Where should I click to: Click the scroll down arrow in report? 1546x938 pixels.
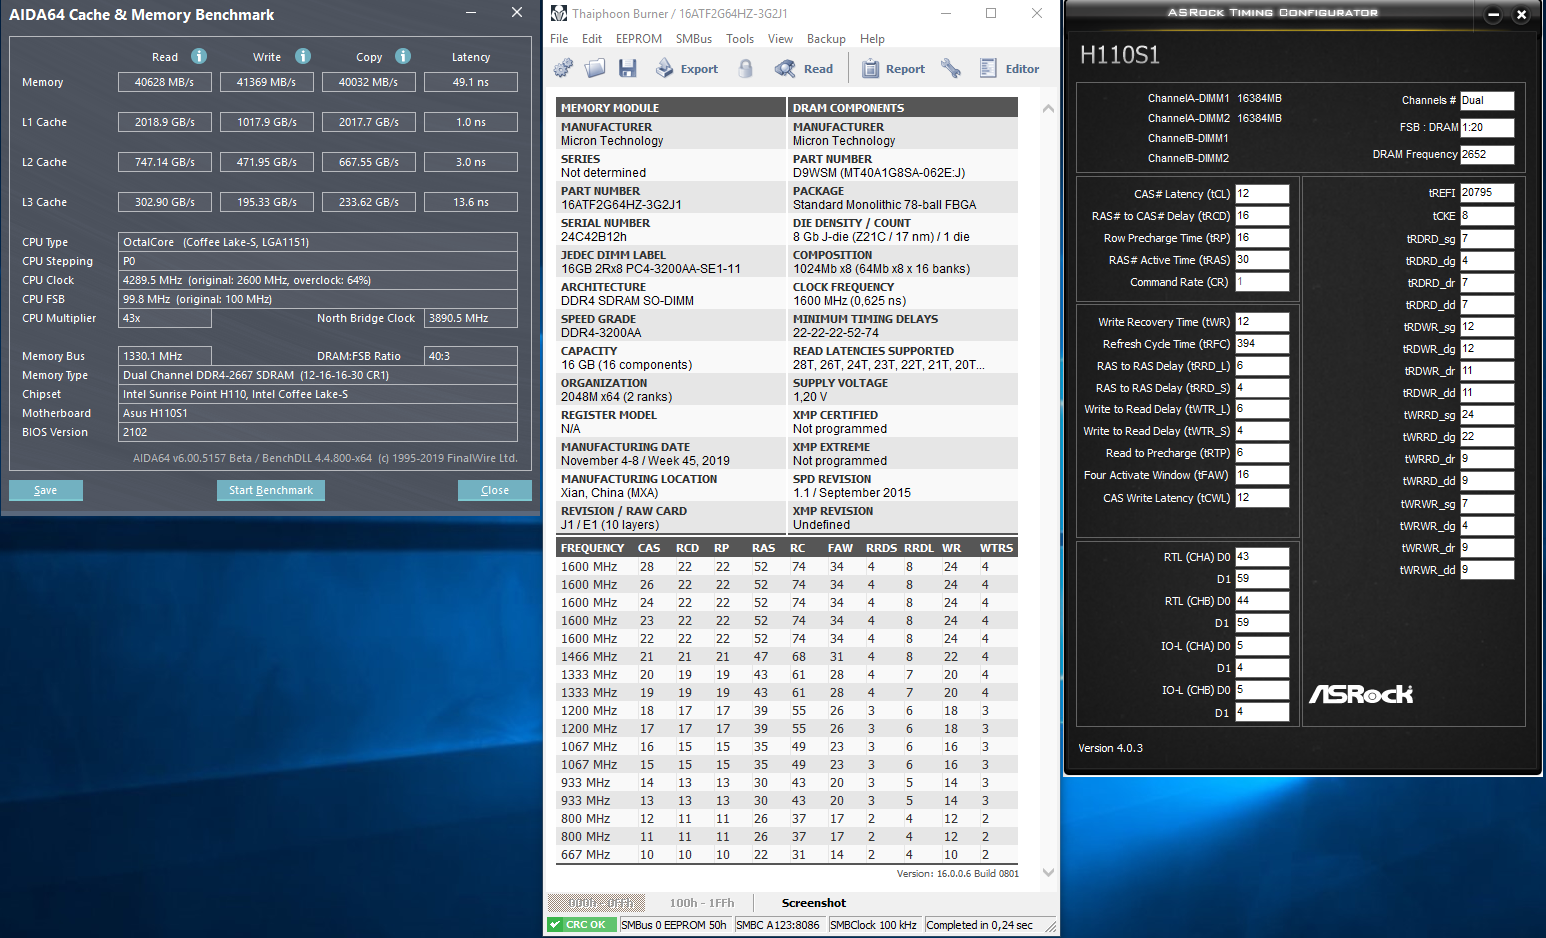pyautogui.click(x=1048, y=872)
